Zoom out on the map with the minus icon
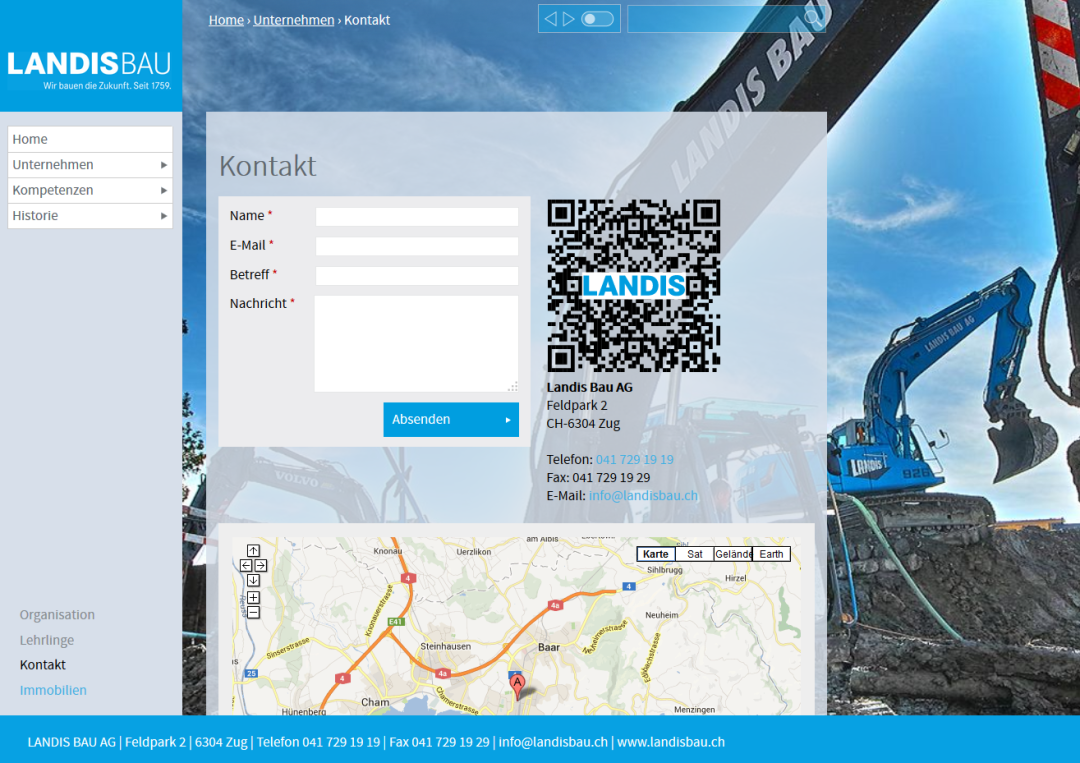1080x763 pixels. tap(253, 611)
